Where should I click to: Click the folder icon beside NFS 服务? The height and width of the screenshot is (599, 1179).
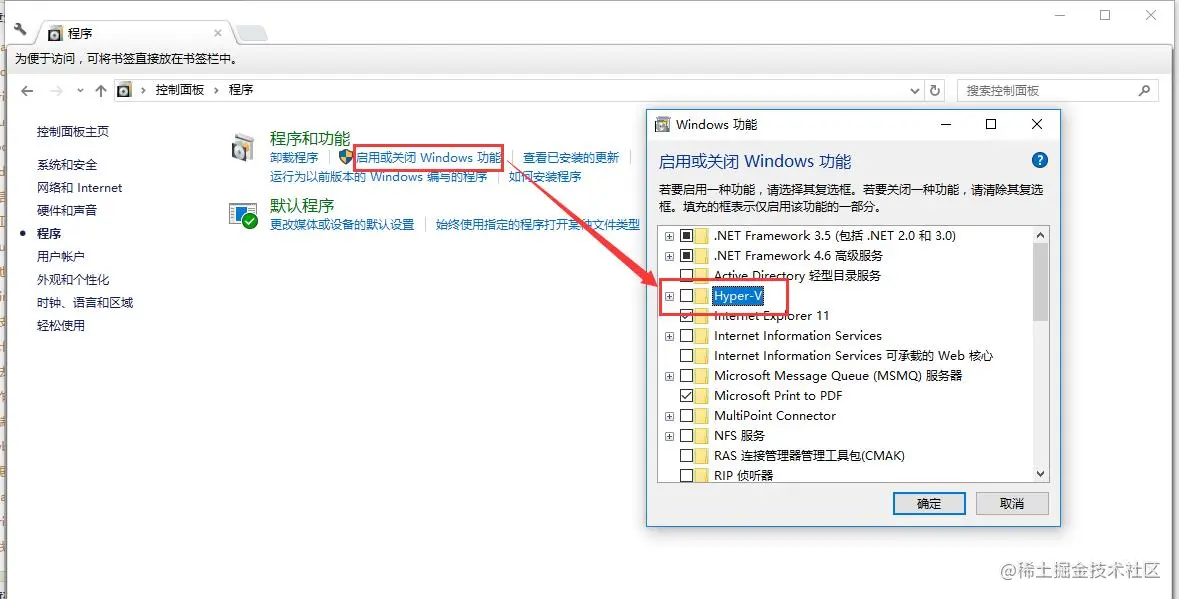[702, 436]
